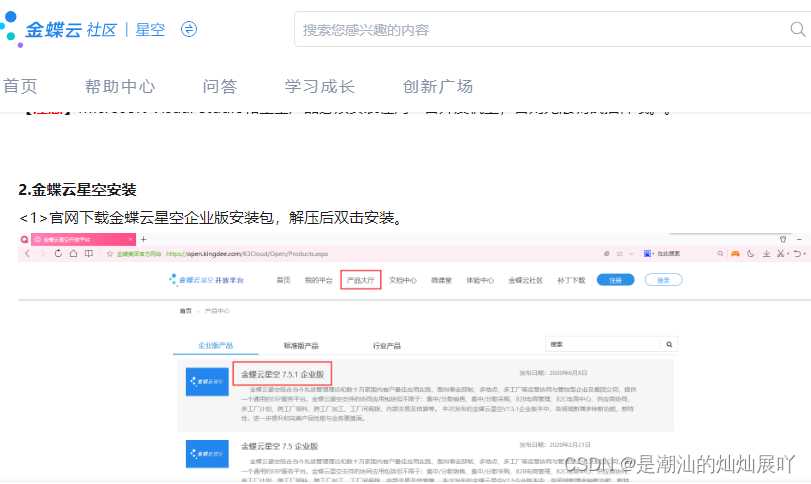Viewport: 811px width, 484px height.
Task: Click the outlined 登录 button
Action: 664,280
